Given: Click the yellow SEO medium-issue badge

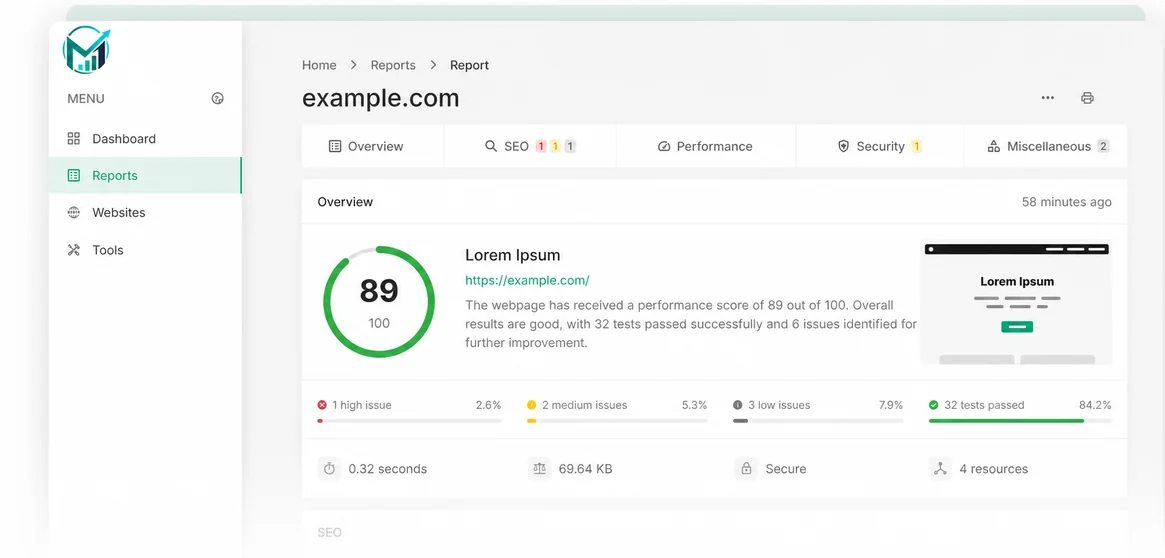Looking at the screenshot, I should [x=555, y=146].
